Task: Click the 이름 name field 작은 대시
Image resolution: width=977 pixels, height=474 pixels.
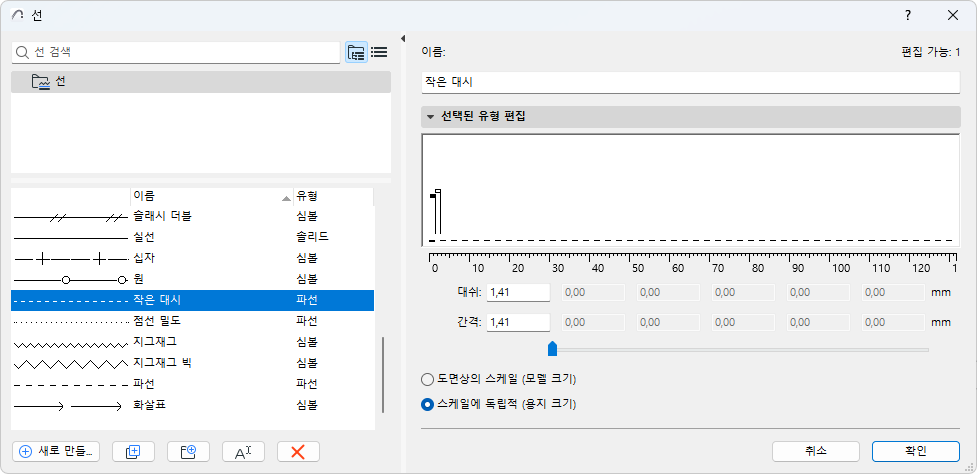Action: click(x=690, y=82)
